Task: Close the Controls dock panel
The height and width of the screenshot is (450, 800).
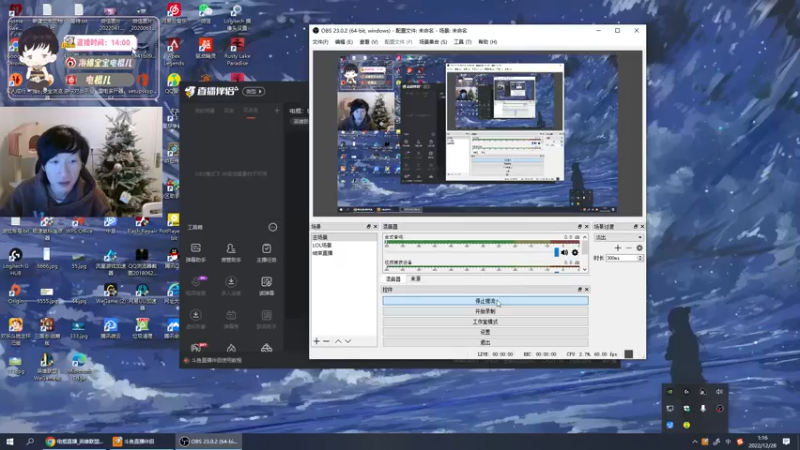Action: (586, 289)
